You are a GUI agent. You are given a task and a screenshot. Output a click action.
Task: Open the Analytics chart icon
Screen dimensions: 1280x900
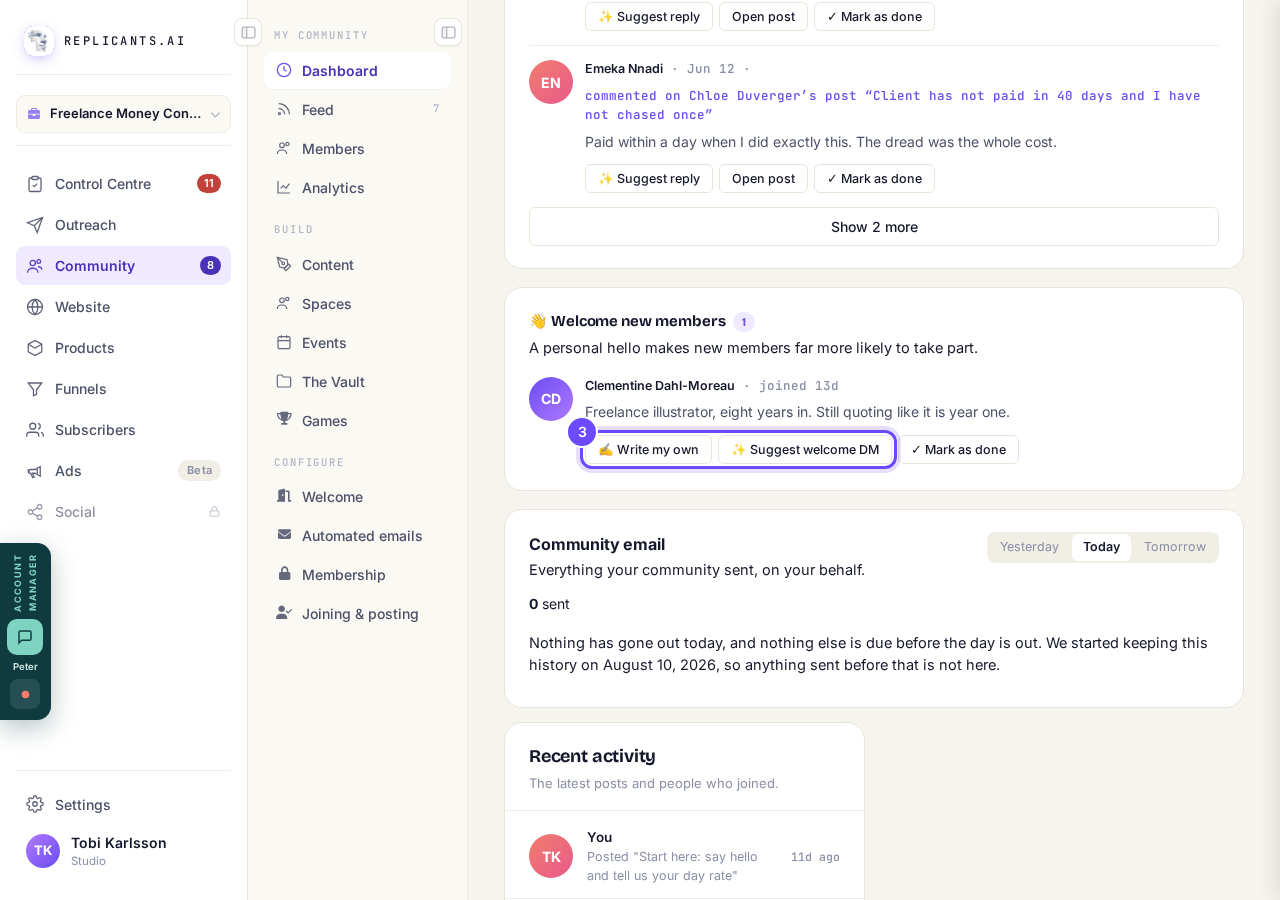284,188
